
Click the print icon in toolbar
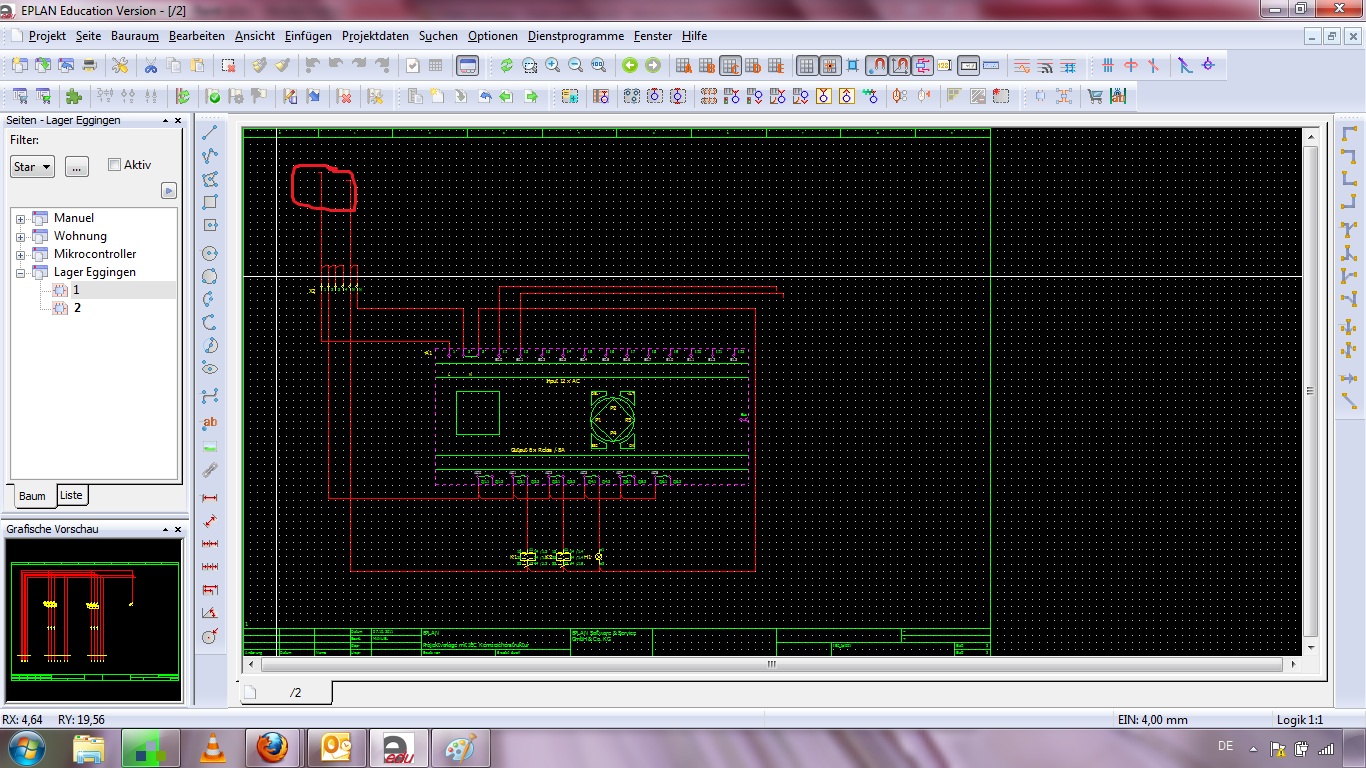(89, 66)
